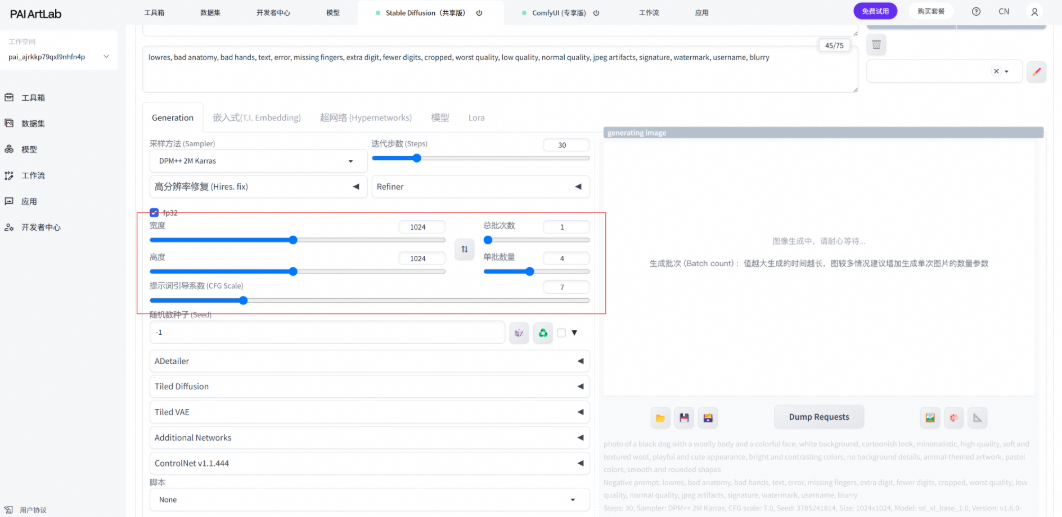Click power icon on ComfyUI tab
1062x517 pixels.
click(x=595, y=13)
